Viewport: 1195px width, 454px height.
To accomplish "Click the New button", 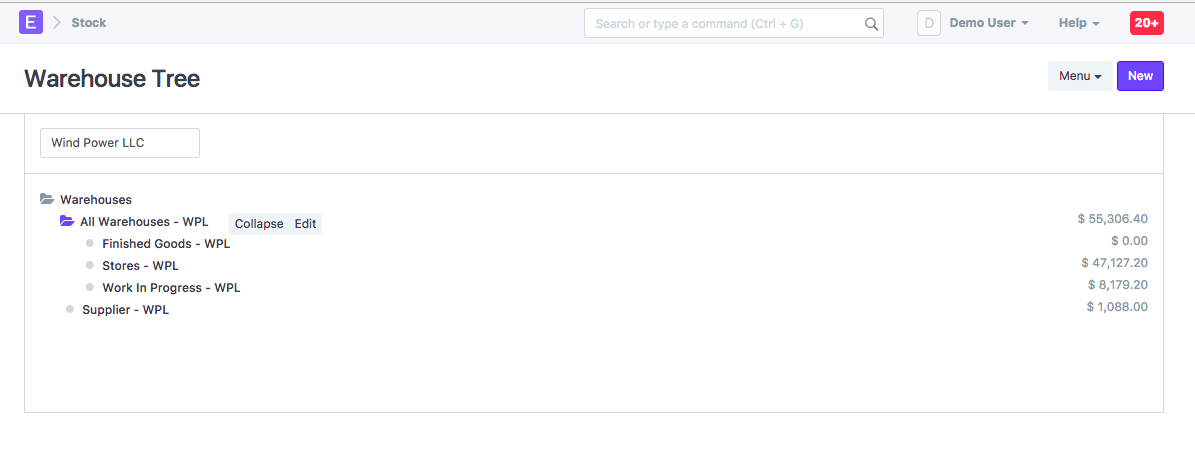I will tap(1140, 76).
